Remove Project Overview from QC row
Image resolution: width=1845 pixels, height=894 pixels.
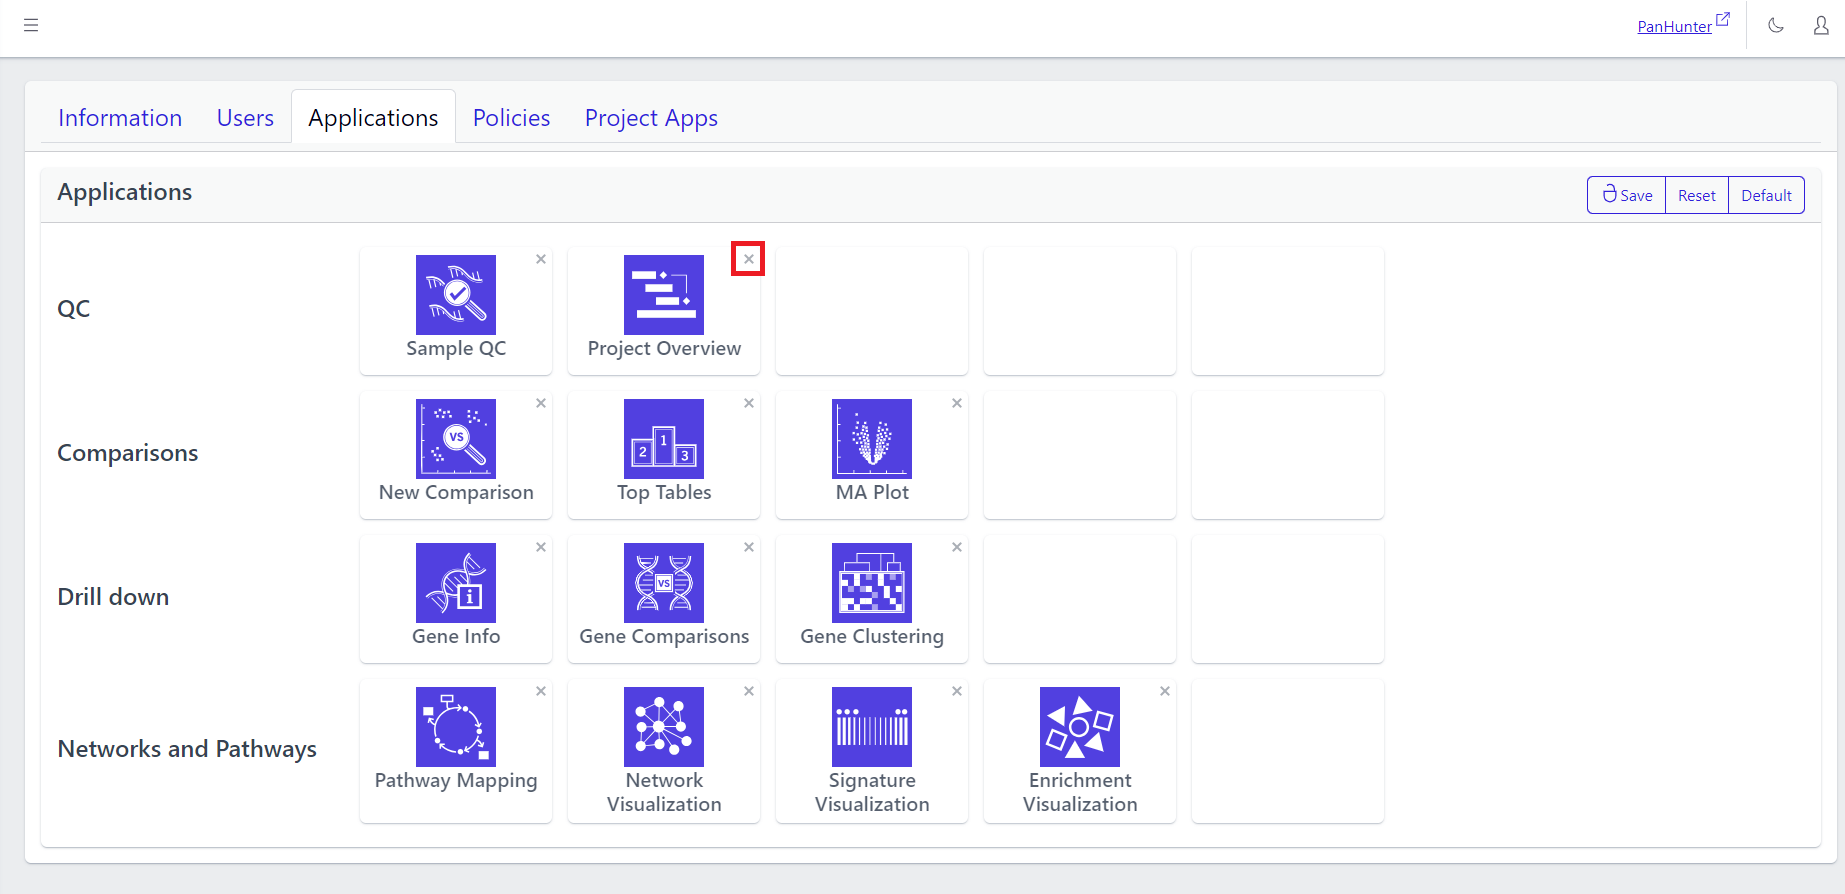pos(748,259)
